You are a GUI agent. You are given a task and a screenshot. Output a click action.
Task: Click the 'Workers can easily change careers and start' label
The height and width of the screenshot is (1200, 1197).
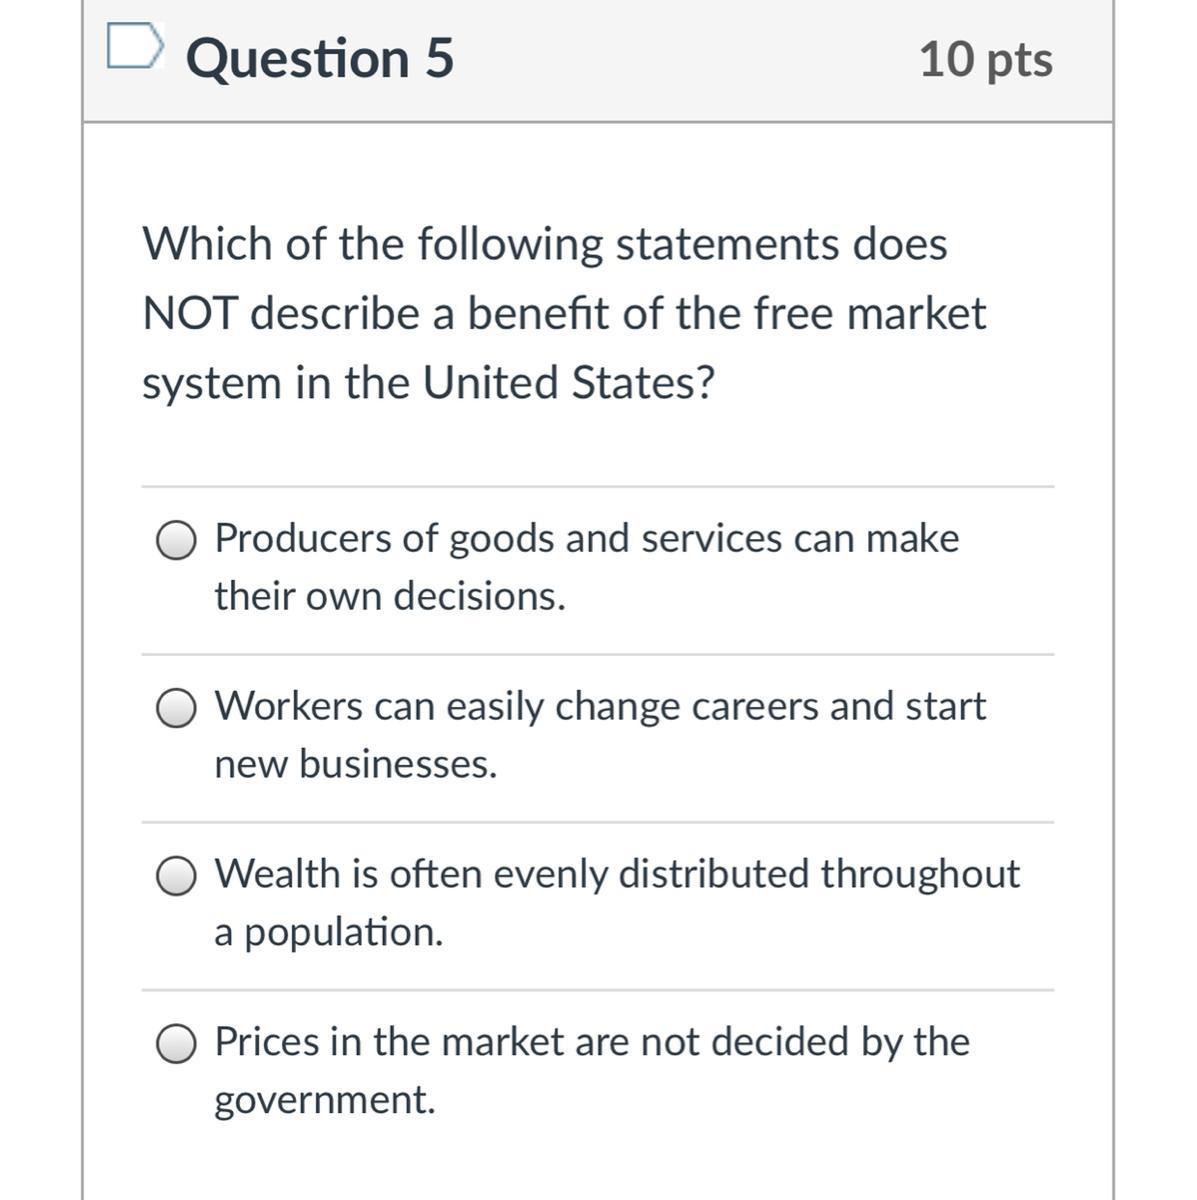[600, 707]
